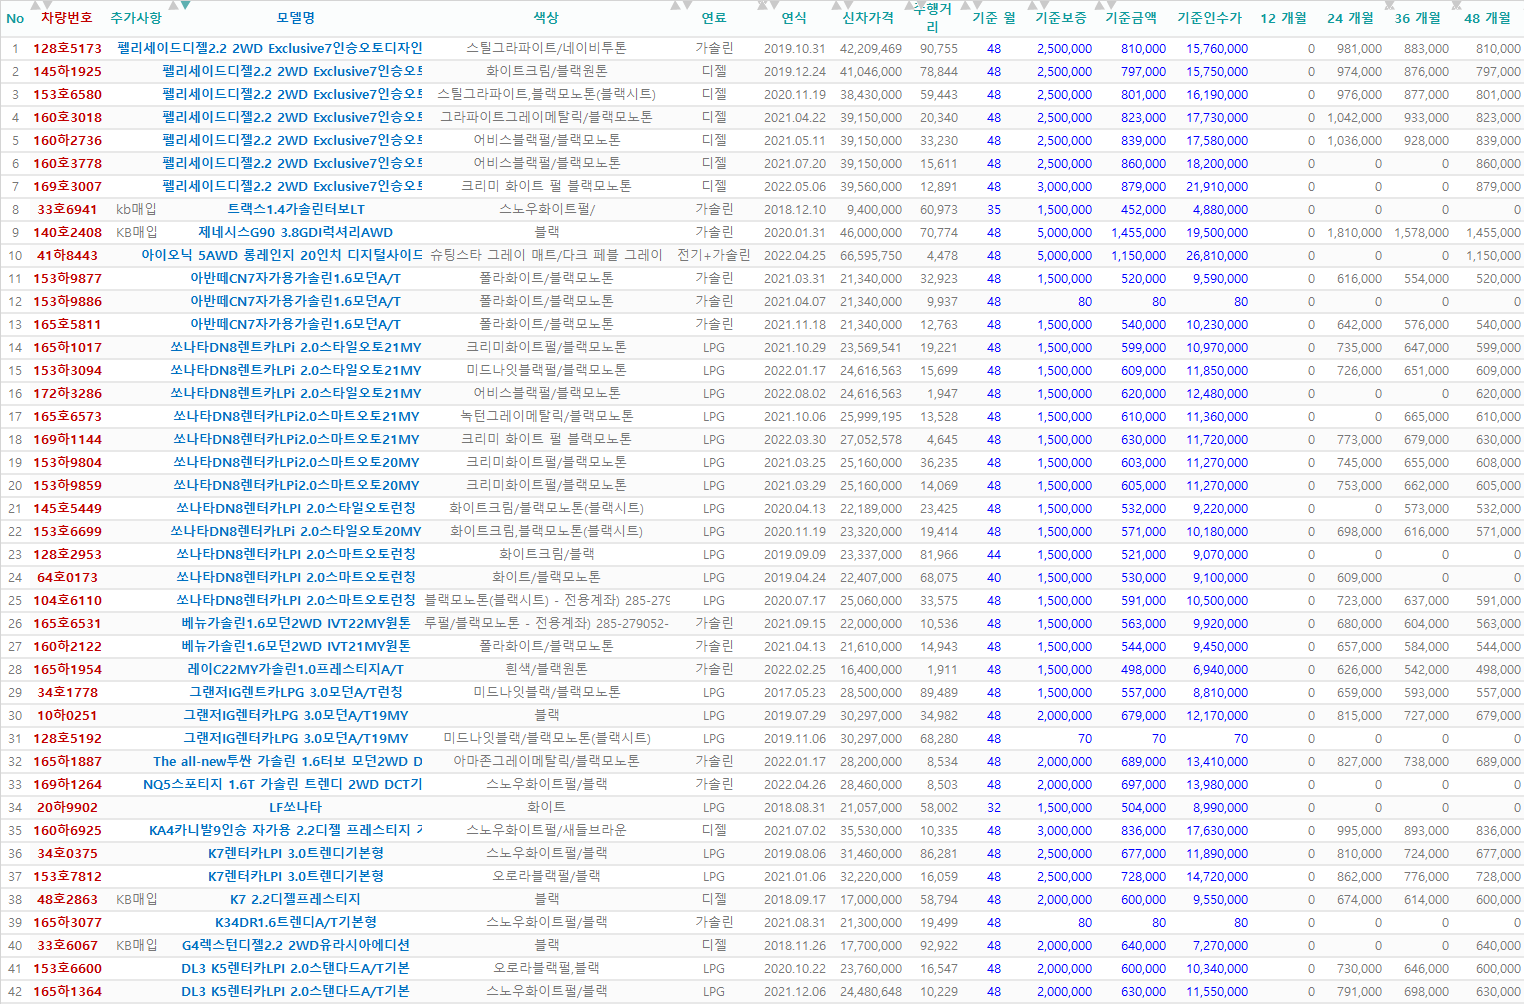
Task: Click color cell 흰색/블랙원톤
Action: tap(547, 669)
